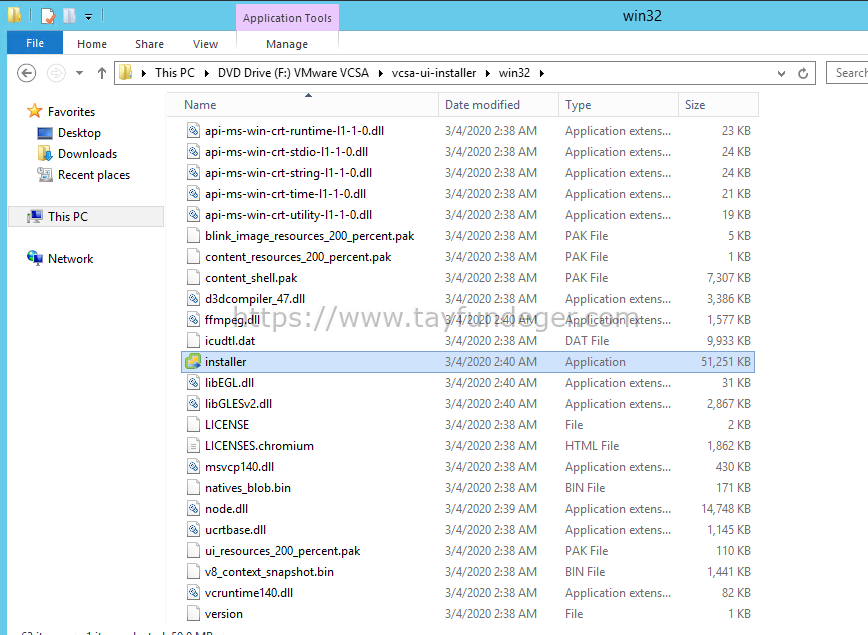Open the File menu tab
This screenshot has width=868, height=635.
click(x=35, y=43)
